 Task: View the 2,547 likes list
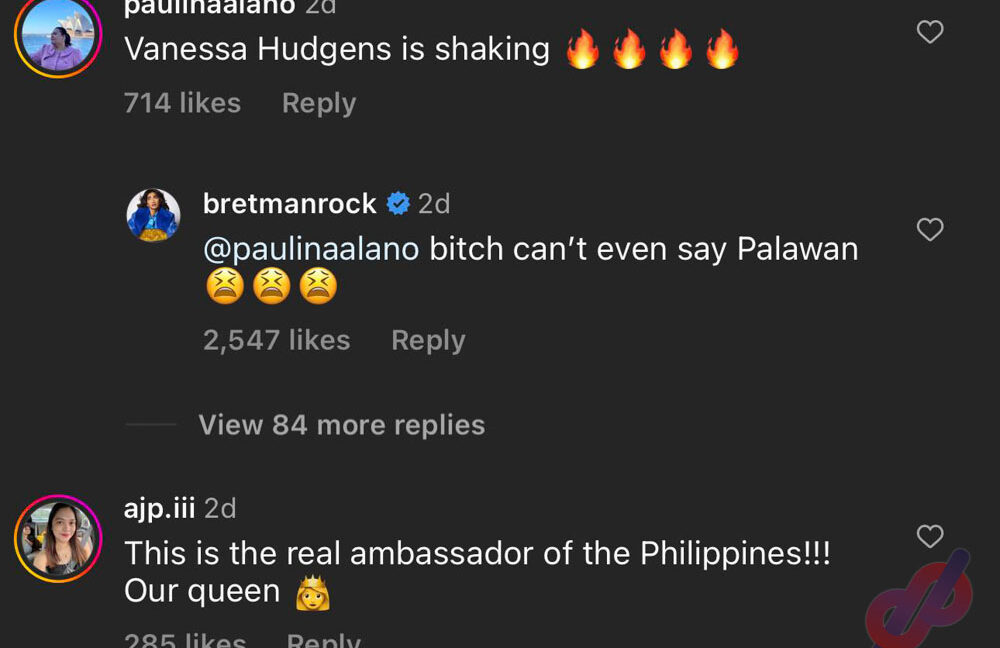pos(277,341)
